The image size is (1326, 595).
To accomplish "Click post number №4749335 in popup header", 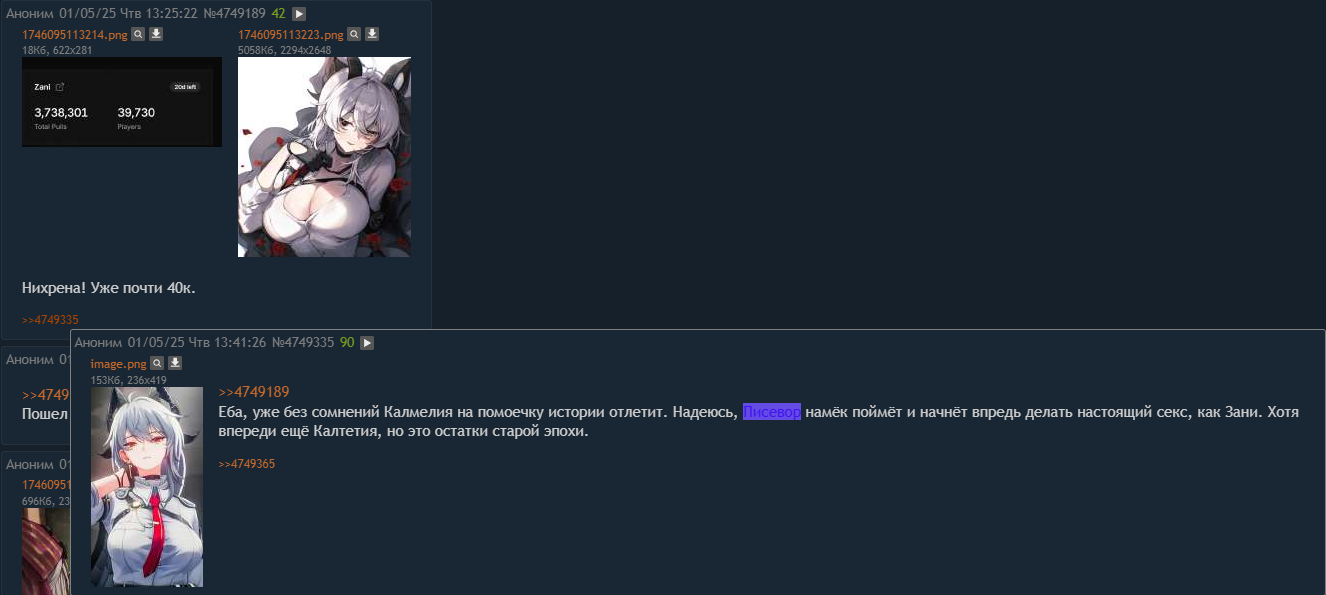I will tap(303, 343).
